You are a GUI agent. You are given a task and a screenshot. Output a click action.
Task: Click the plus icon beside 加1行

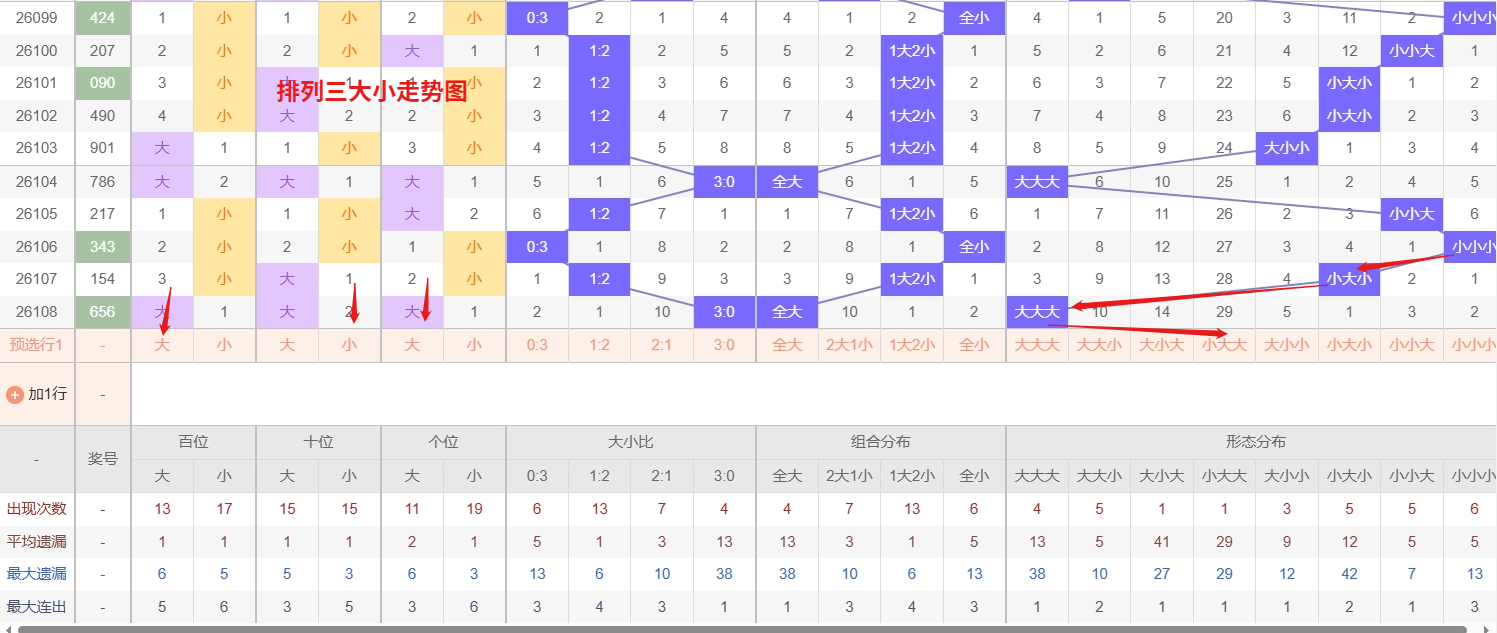15,394
